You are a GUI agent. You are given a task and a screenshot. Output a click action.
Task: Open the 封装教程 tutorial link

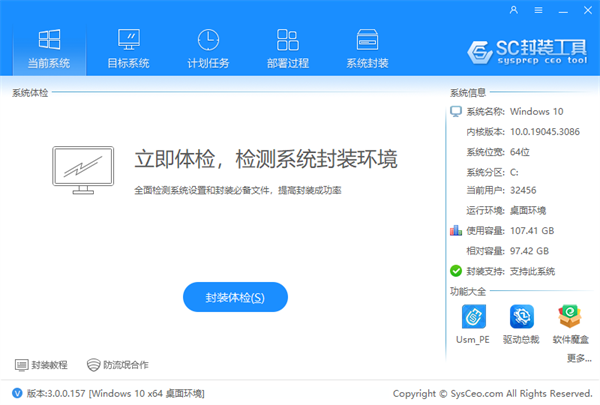[x=42, y=364]
